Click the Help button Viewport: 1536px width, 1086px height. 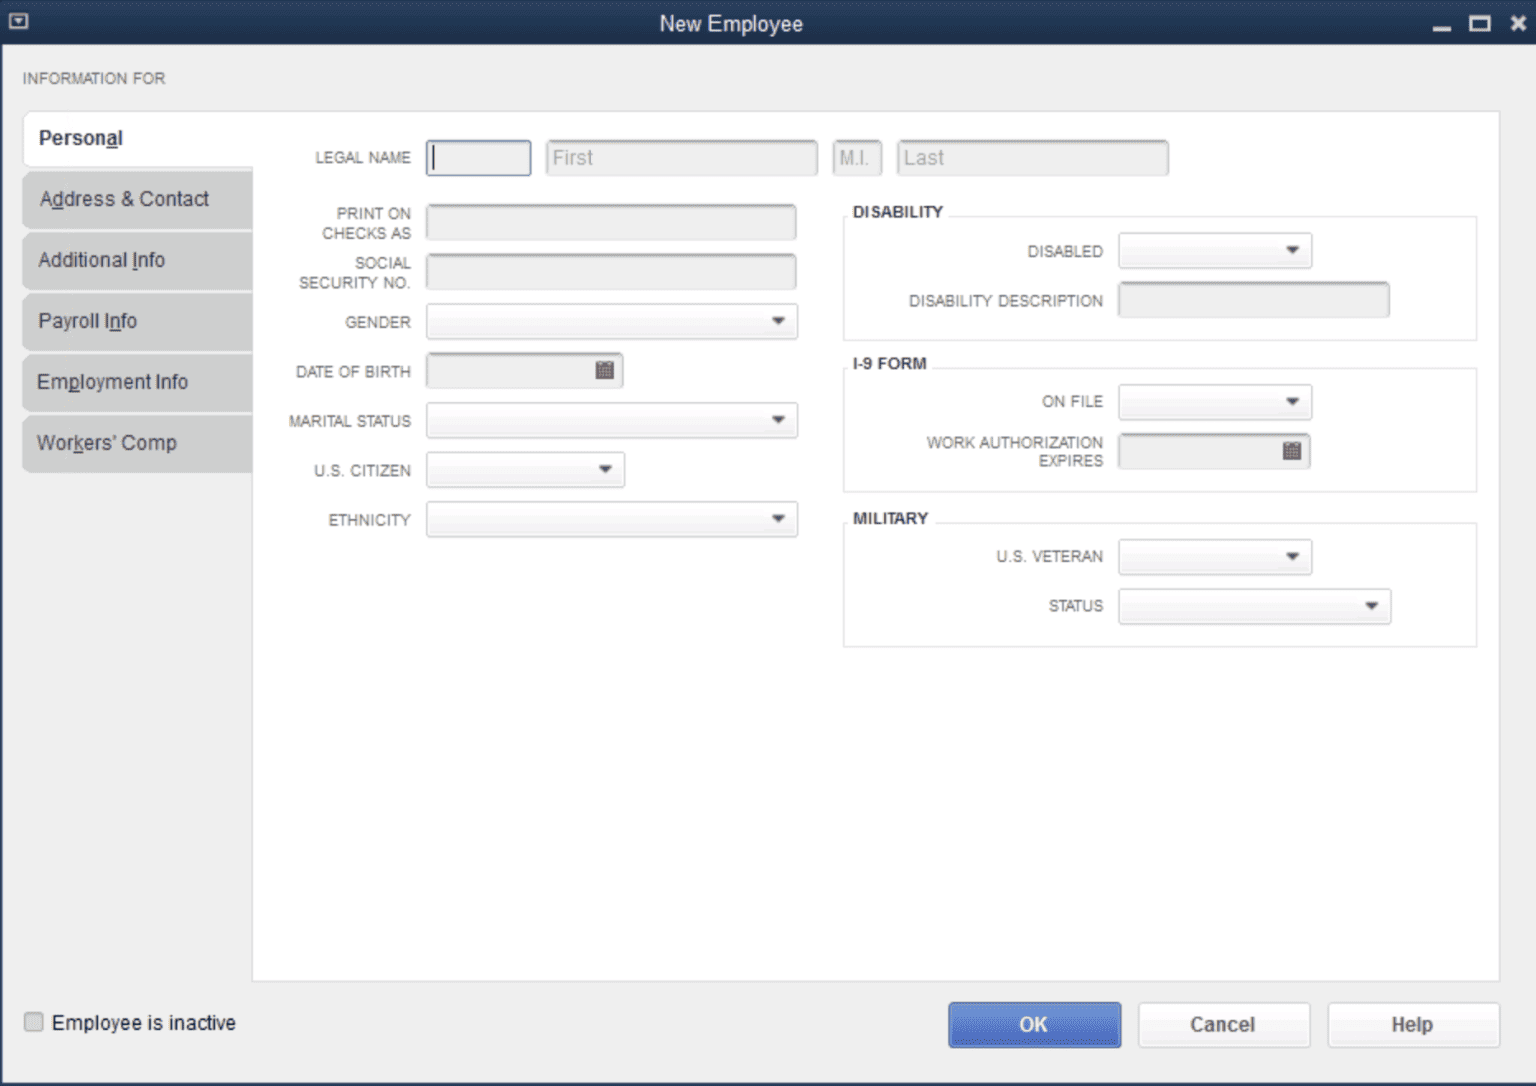tap(1413, 1024)
